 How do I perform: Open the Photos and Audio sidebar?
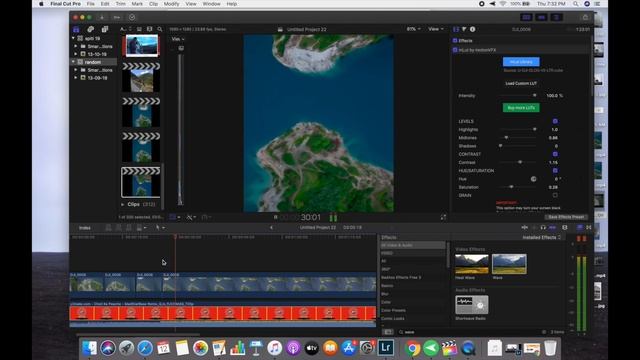(x=90, y=29)
